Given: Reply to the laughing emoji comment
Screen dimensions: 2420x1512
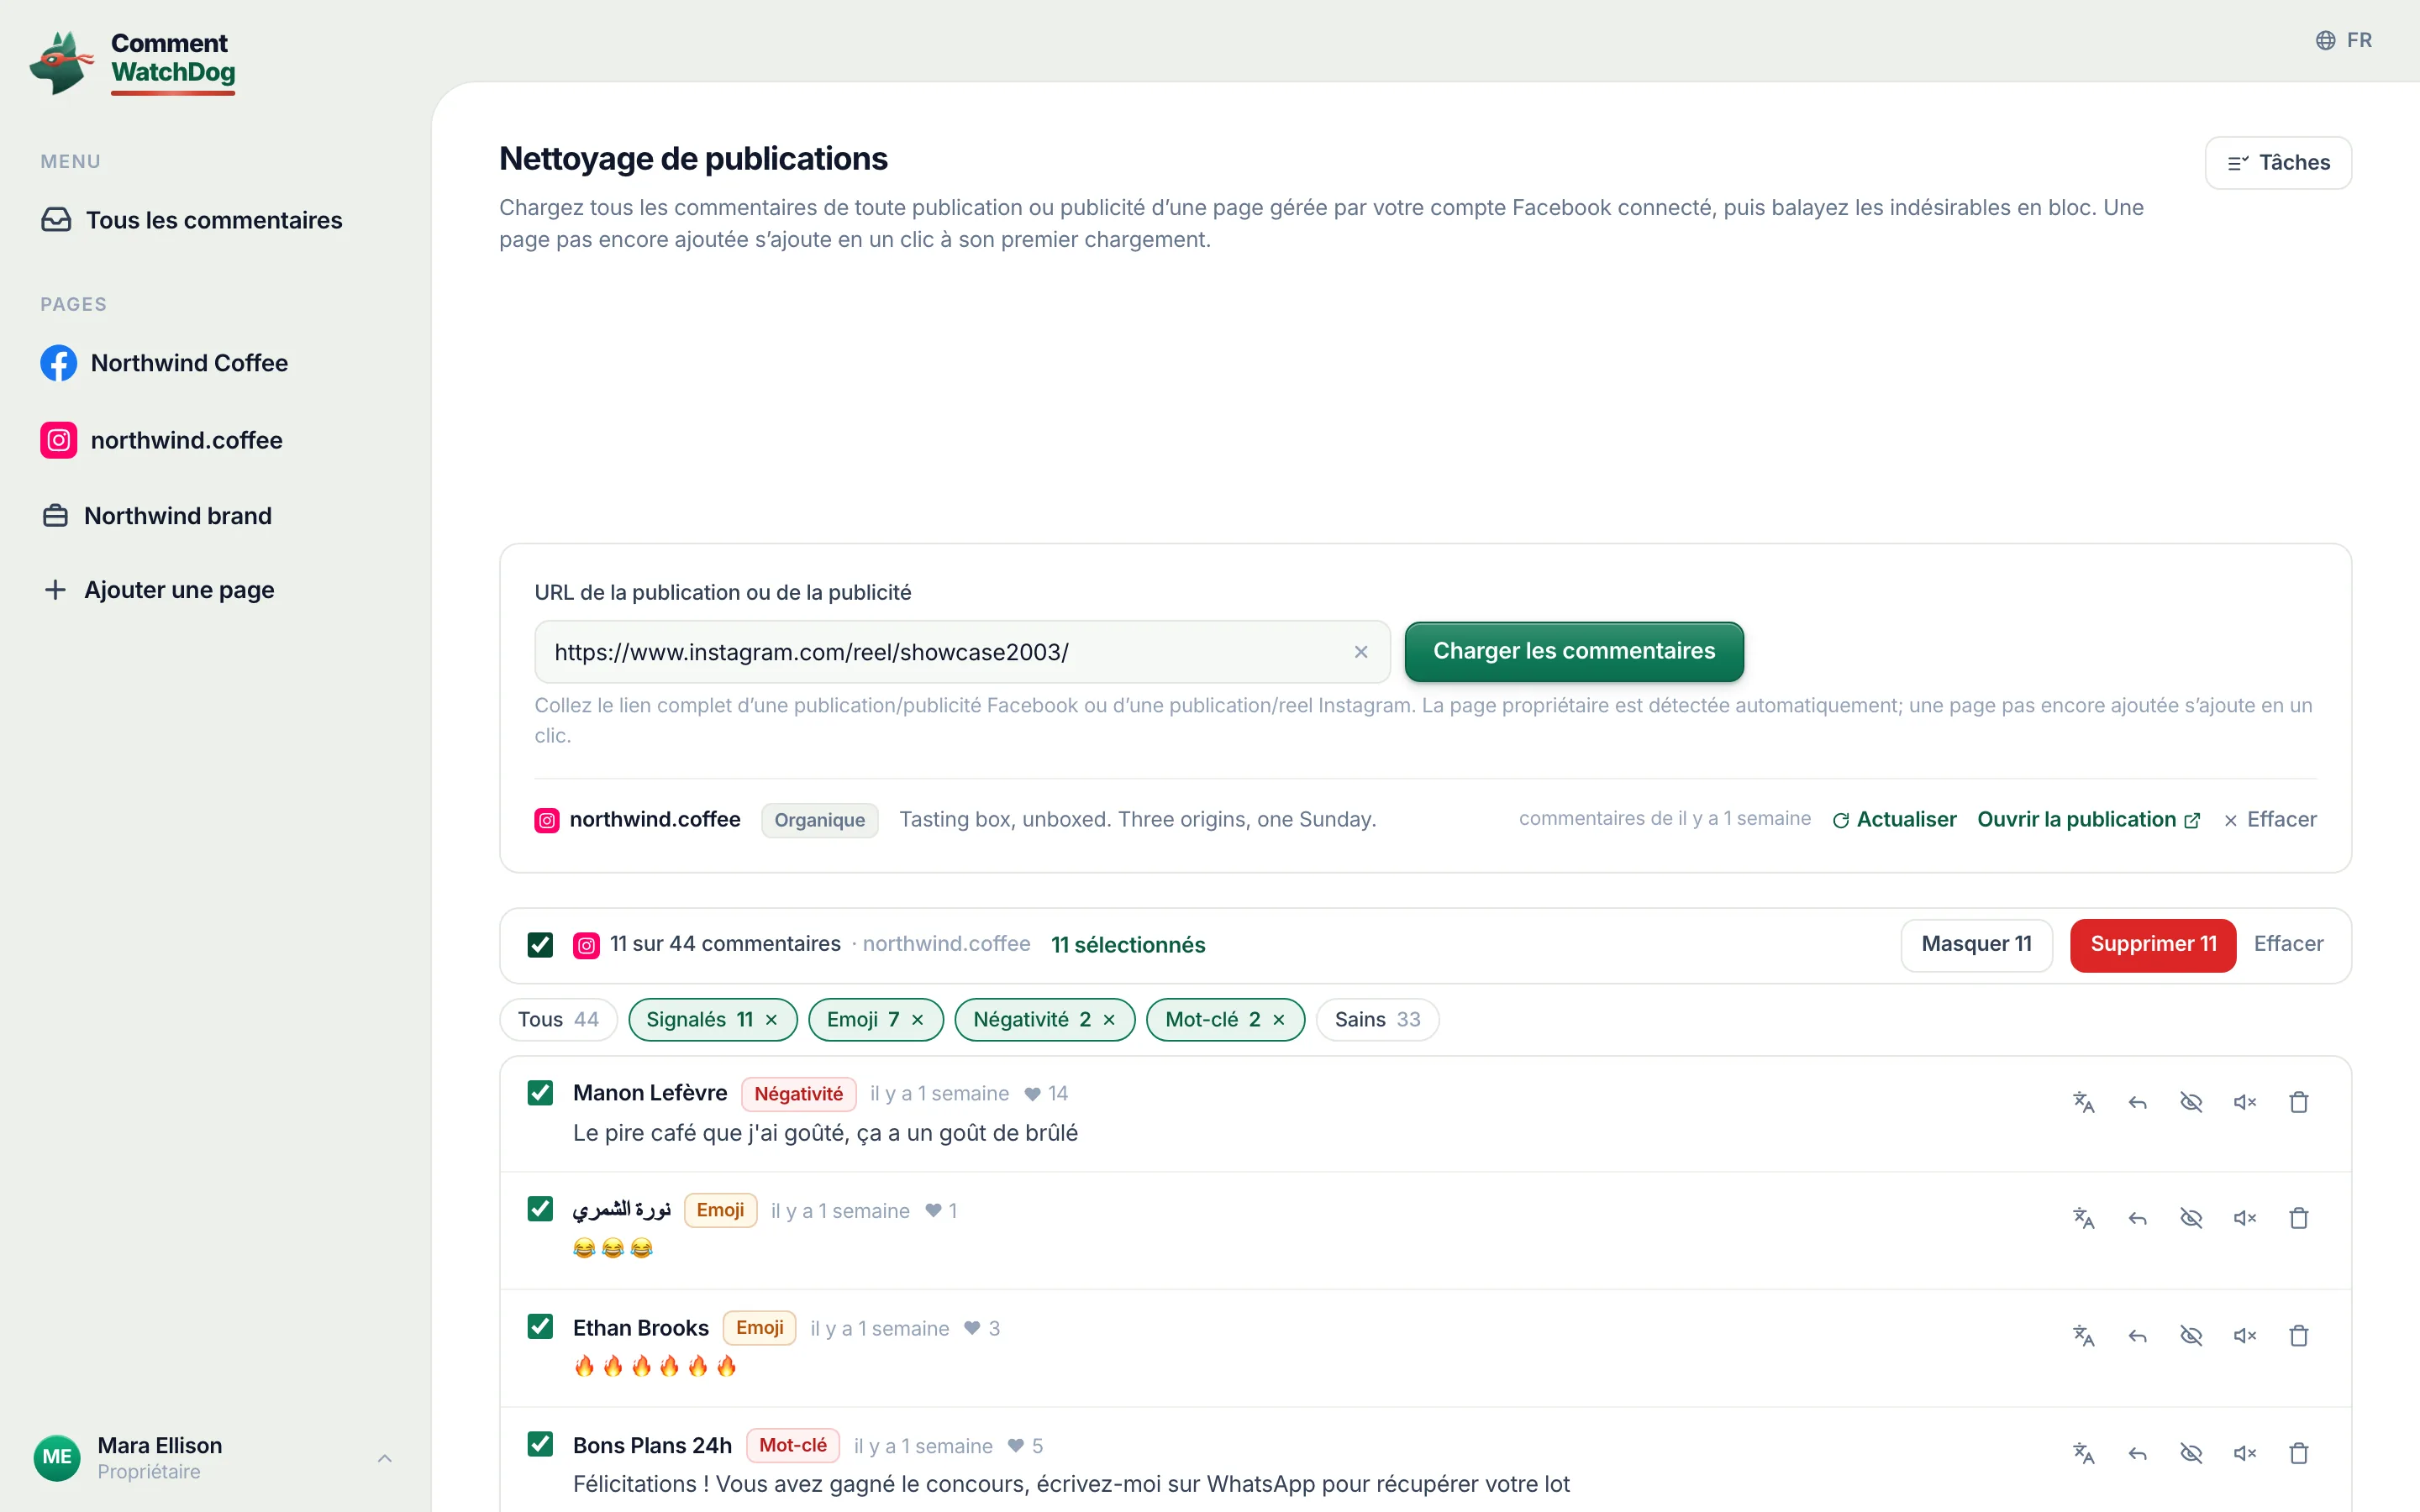Looking at the screenshot, I should tap(2137, 1218).
